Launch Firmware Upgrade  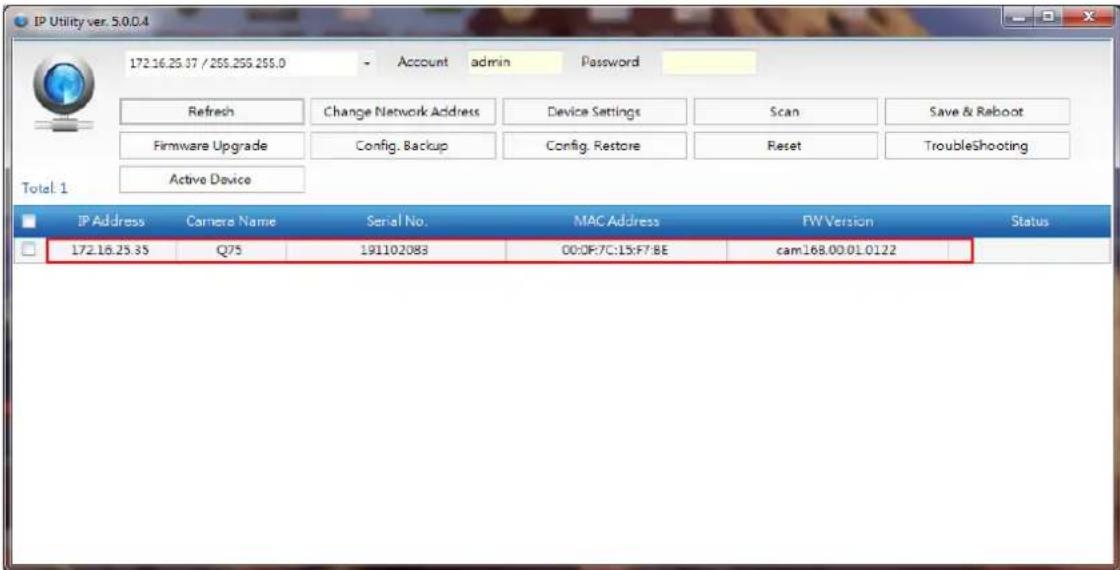click(211, 146)
